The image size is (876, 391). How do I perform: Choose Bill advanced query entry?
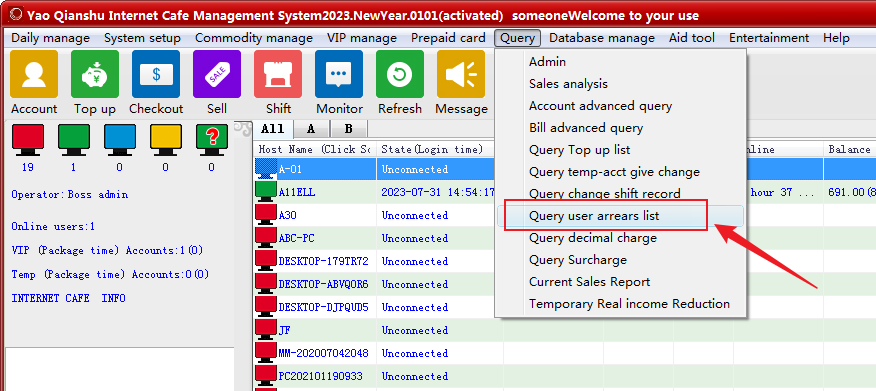pos(620,128)
